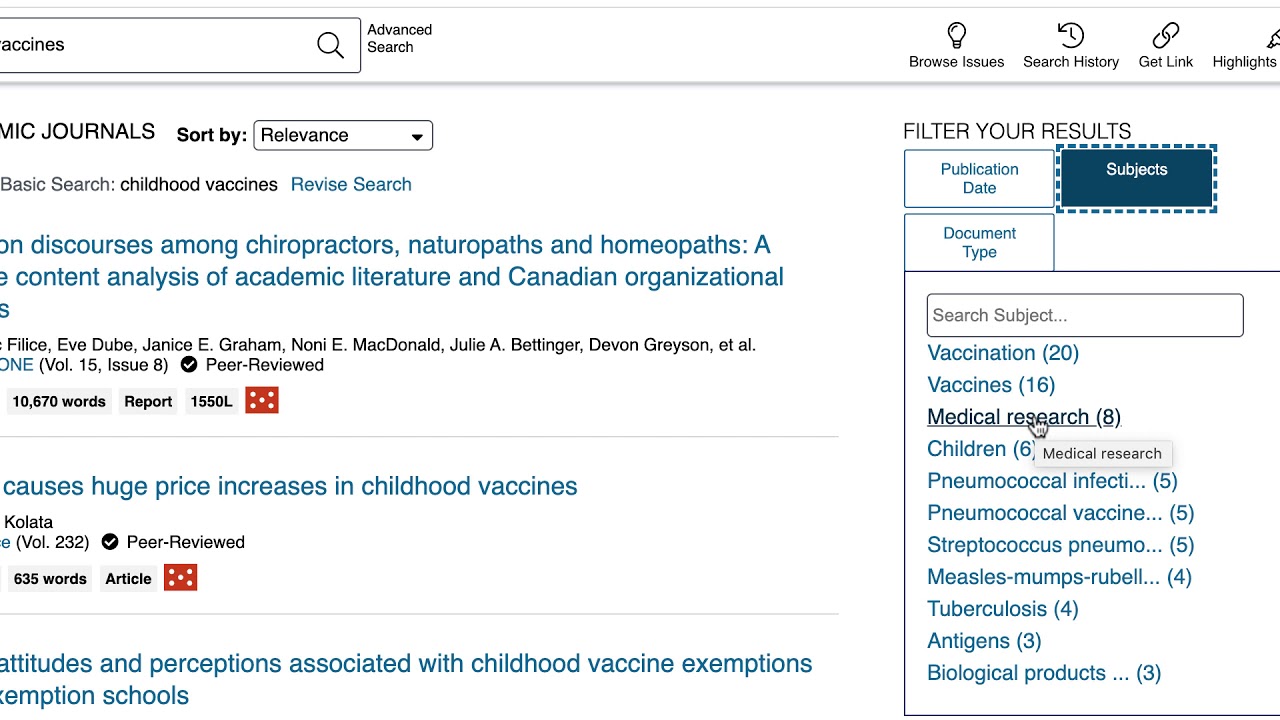Click the search magnifying glass icon
Image resolution: width=1280 pixels, height=720 pixels.
tap(330, 45)
